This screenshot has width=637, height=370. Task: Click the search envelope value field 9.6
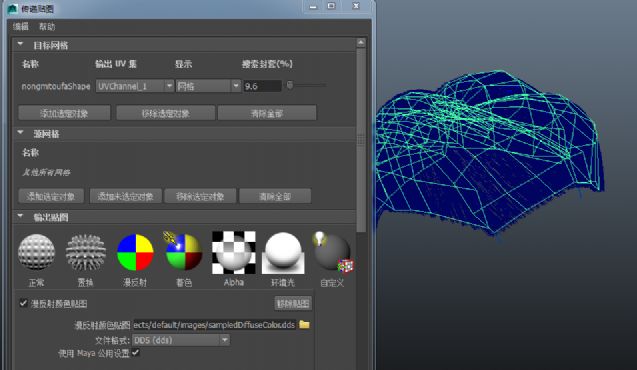coord(262,86)
